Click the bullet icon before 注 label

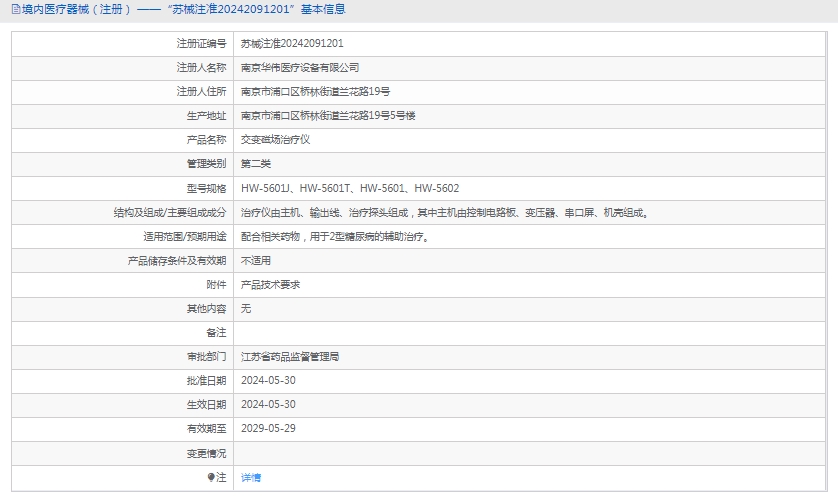click(x=211, y=477)
